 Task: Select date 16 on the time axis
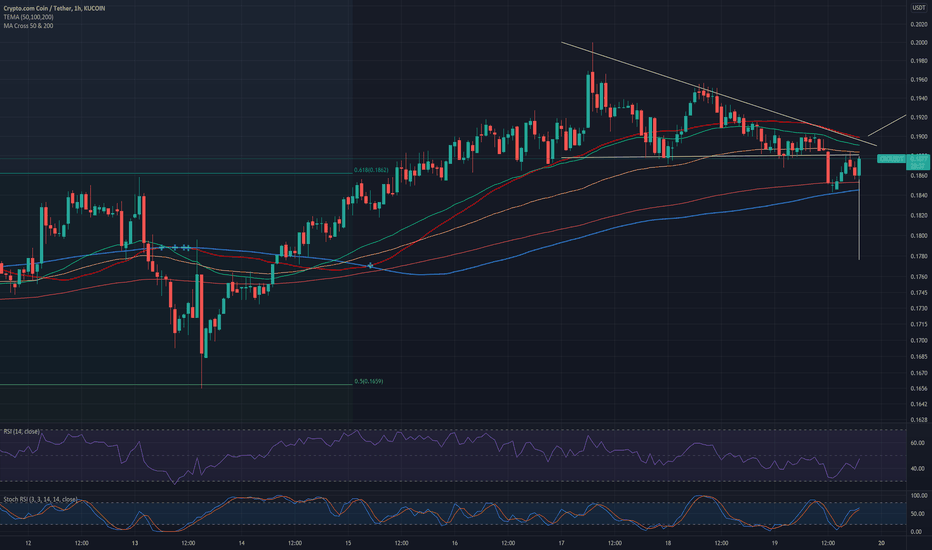tap(455, 543)
